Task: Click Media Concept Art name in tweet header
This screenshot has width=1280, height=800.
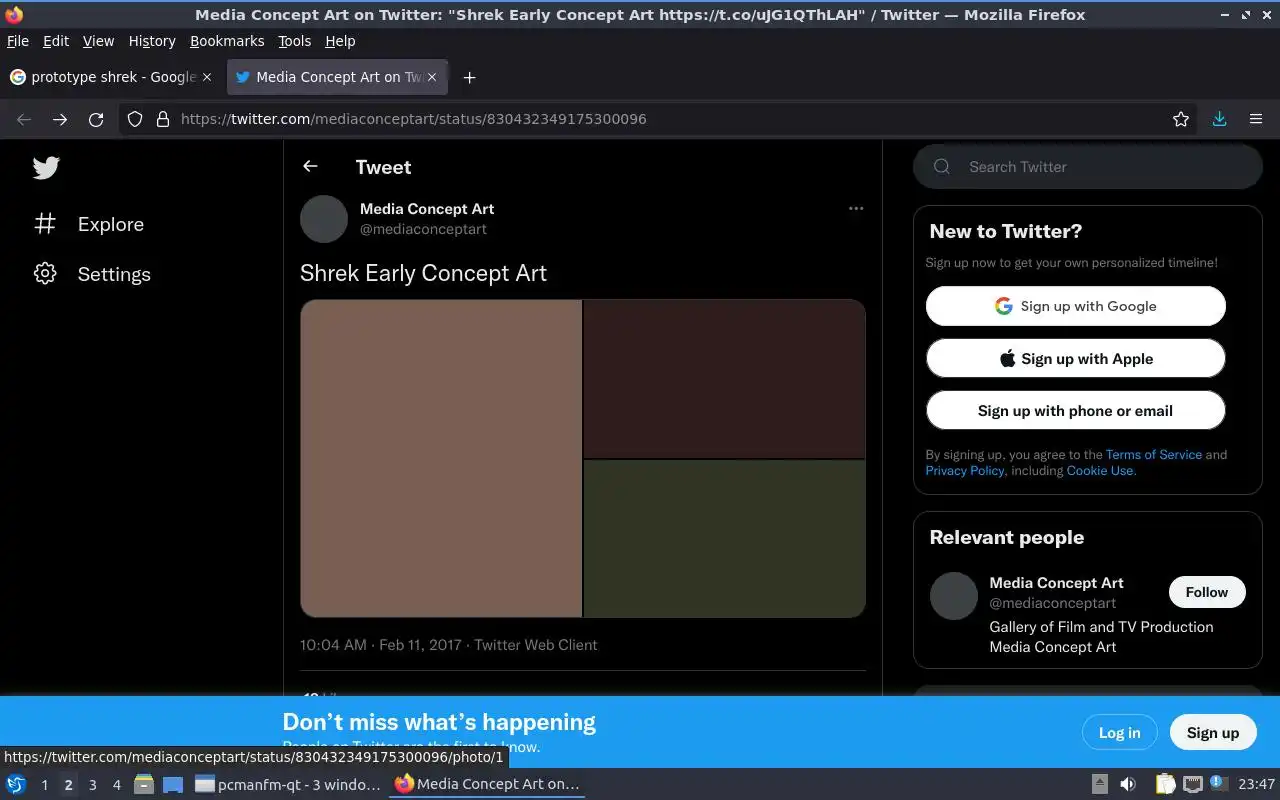Action: [x=427, y=209]
